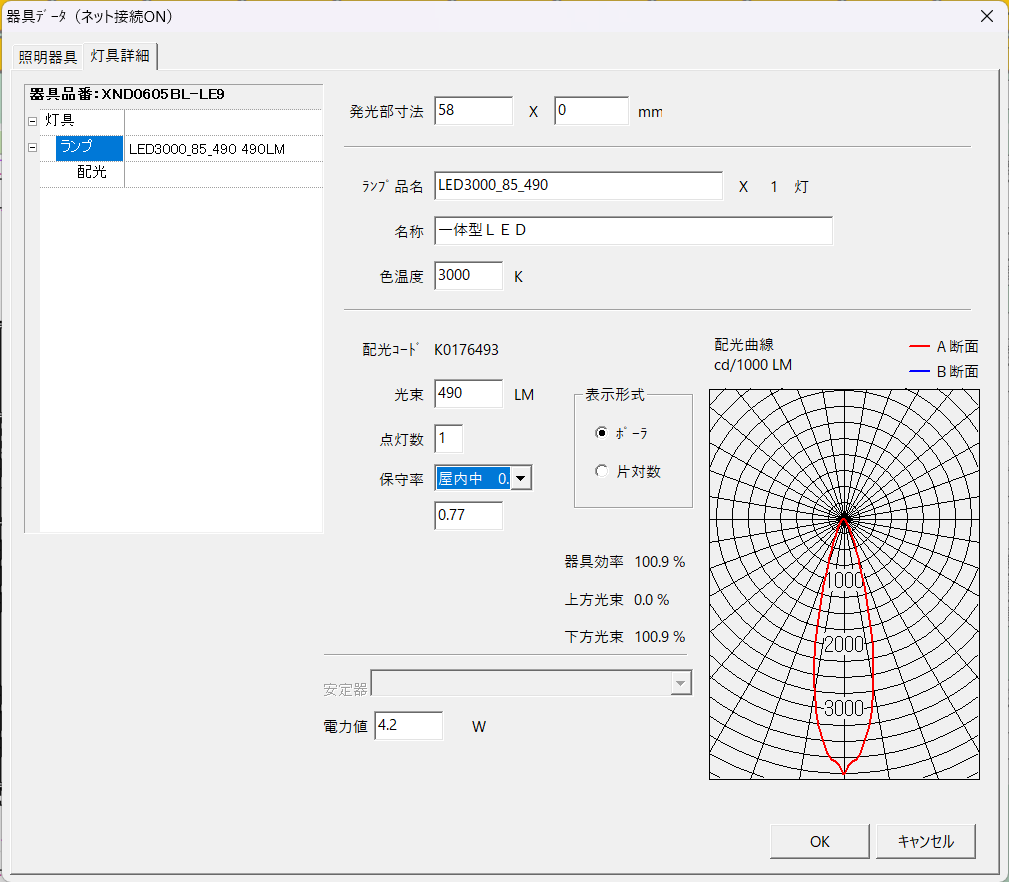Click the キャンセル button
This screenshot has height=882, width=1009.
point(925,841)
